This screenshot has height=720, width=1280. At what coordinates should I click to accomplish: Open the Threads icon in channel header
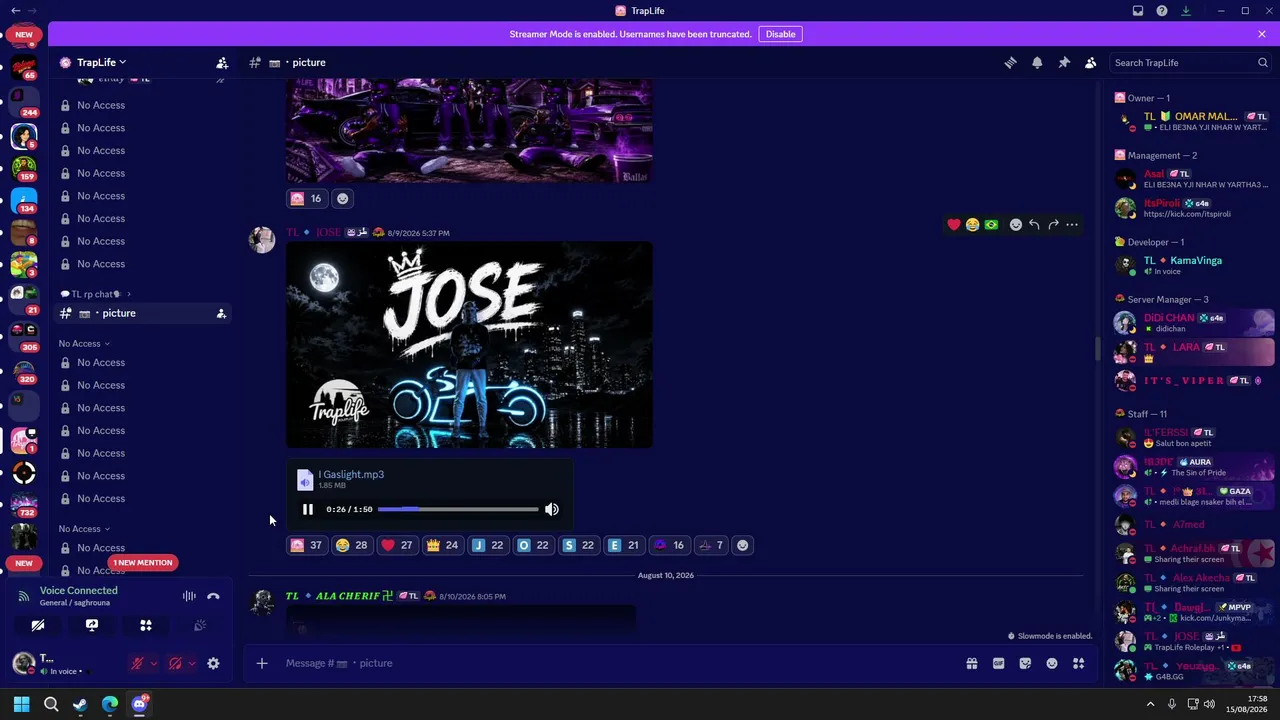[x=1010, y=62]
